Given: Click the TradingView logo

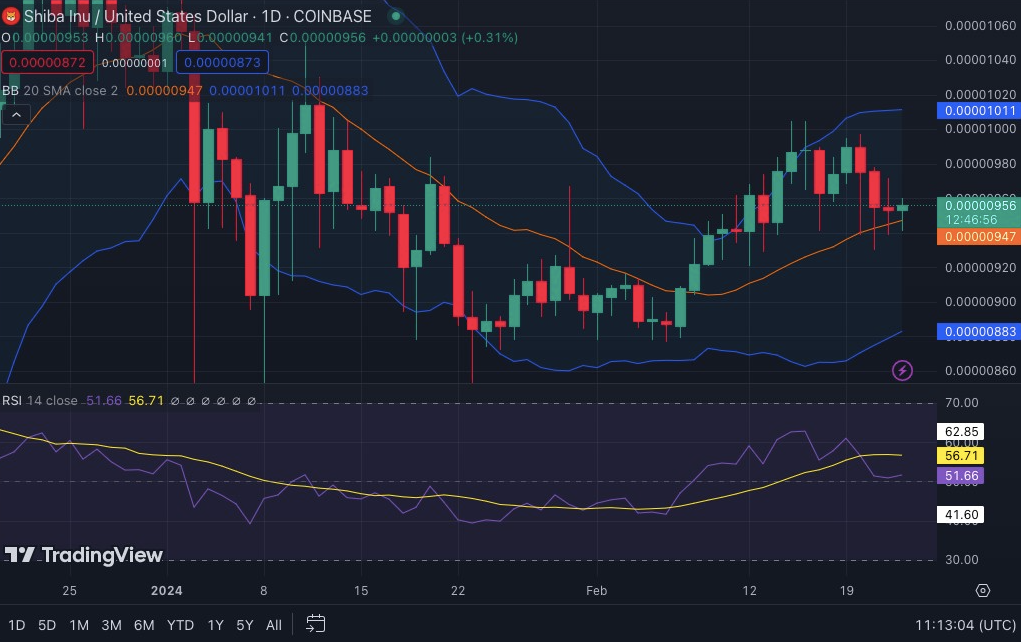Looking at the screenshot, I should click(x=83, y=555).
